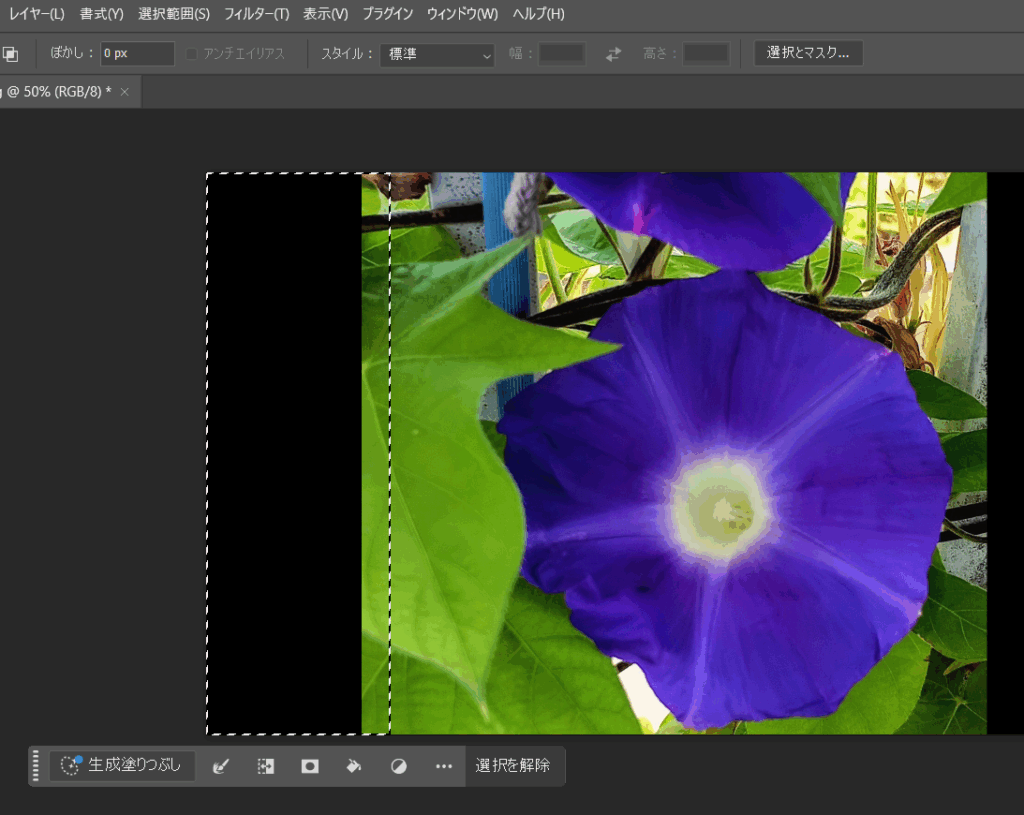Open the ウィンドウ(W) menu
1024x815 pixels.
(x=462, y=14)
